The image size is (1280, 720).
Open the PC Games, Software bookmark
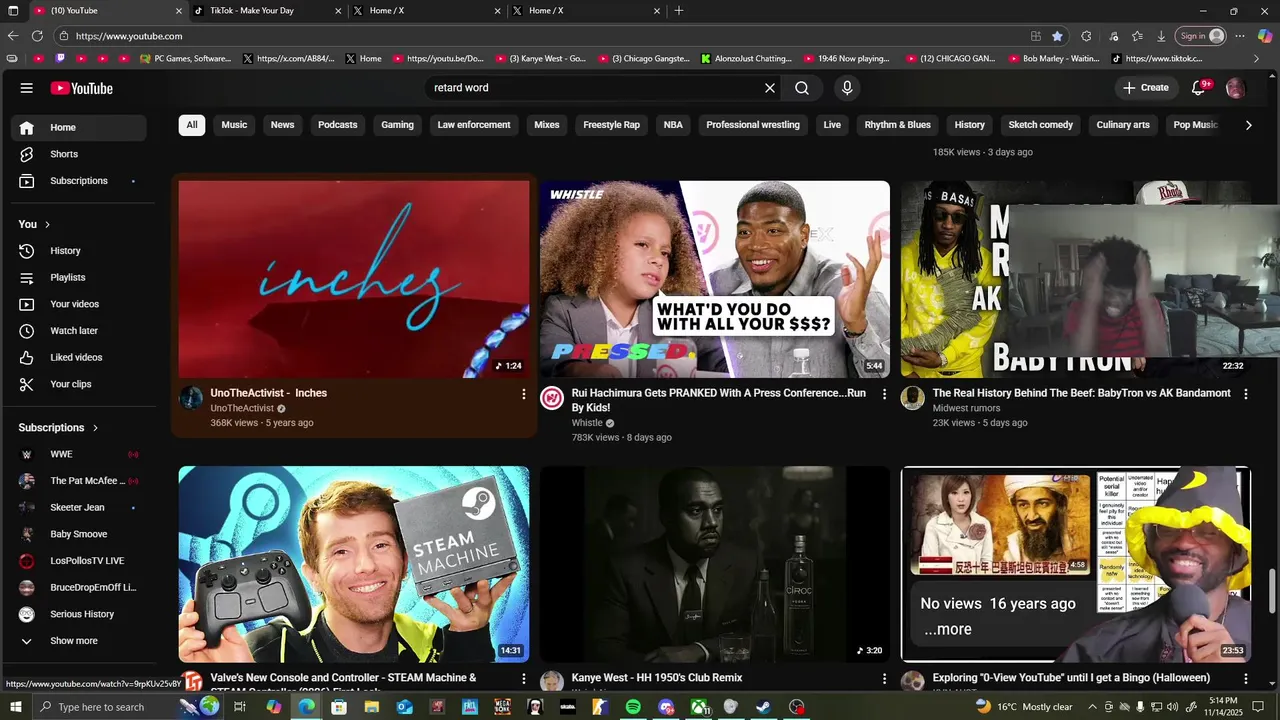pyautogui.click(x=186, y=59)
